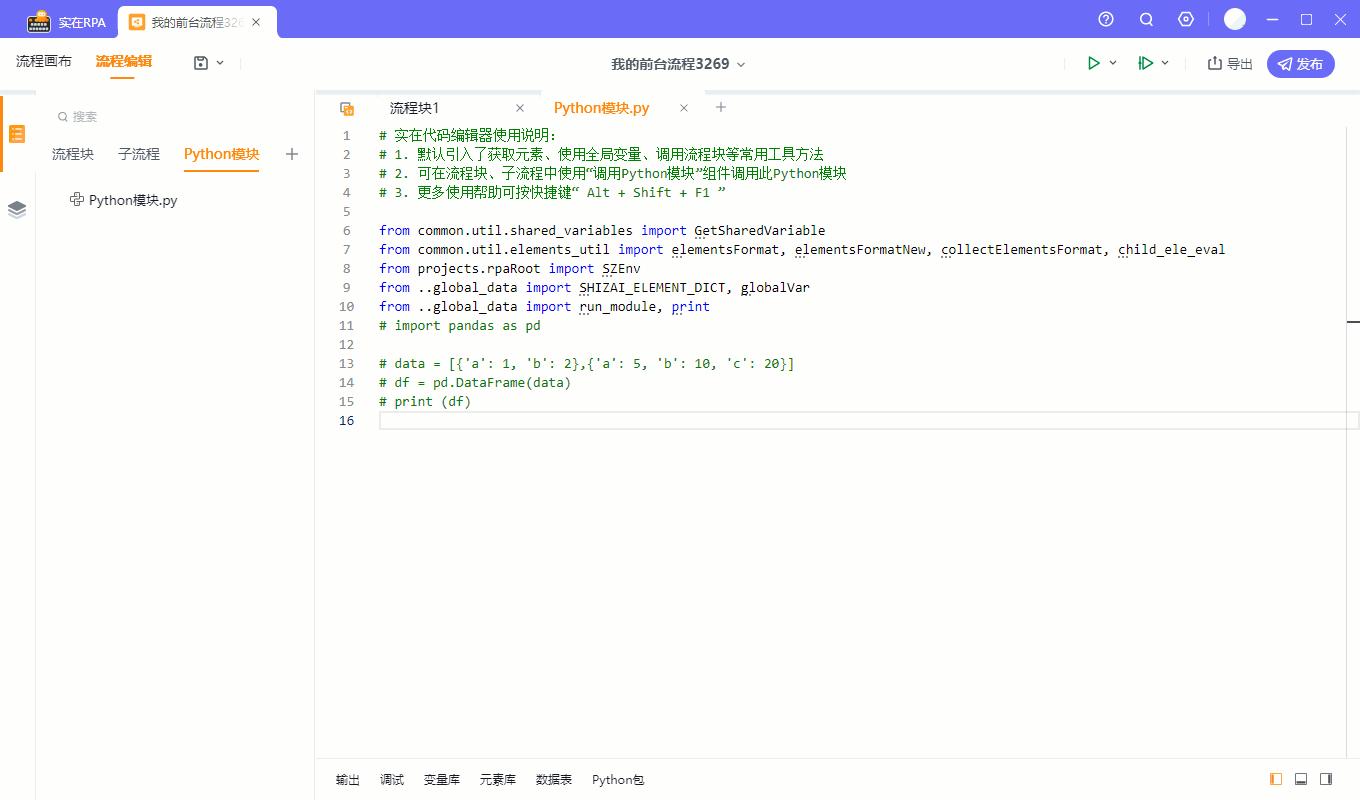This screenshot has width=1360, height=800.
Task: Open the 我的前台流程3269 title dropdown
Action: (739, 62)
